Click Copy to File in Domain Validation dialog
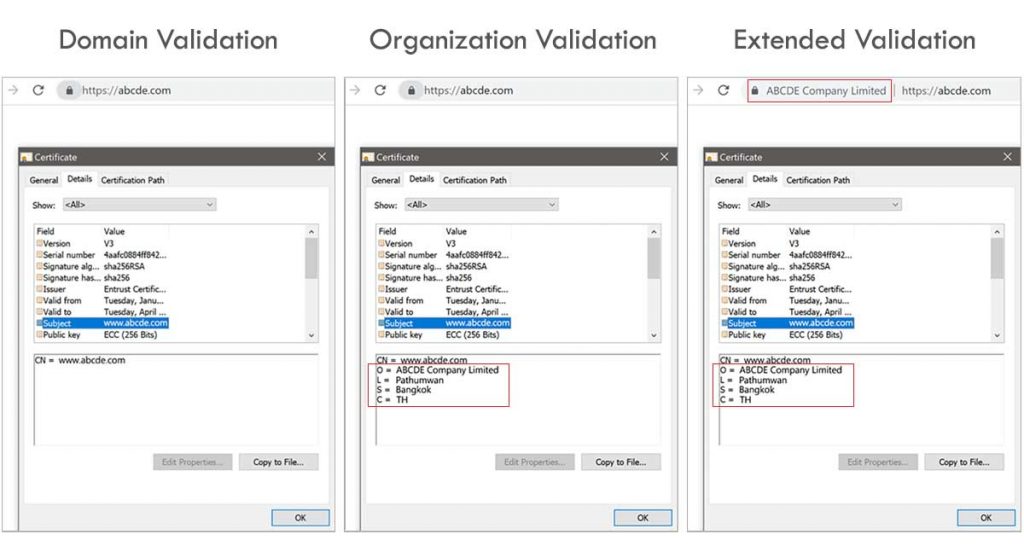Screen dimensions: 1024x546 coord(279,462)
